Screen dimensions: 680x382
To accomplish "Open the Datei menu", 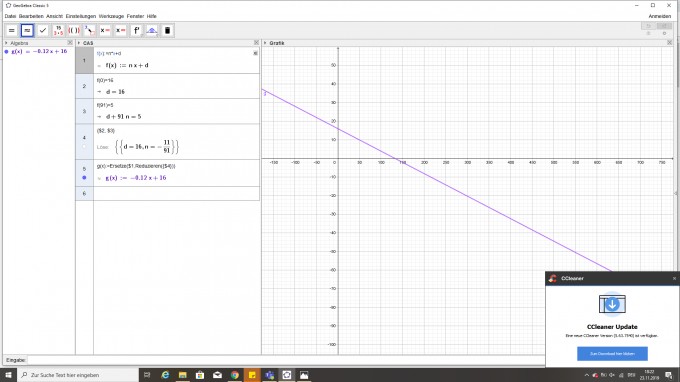I will 10,16.
